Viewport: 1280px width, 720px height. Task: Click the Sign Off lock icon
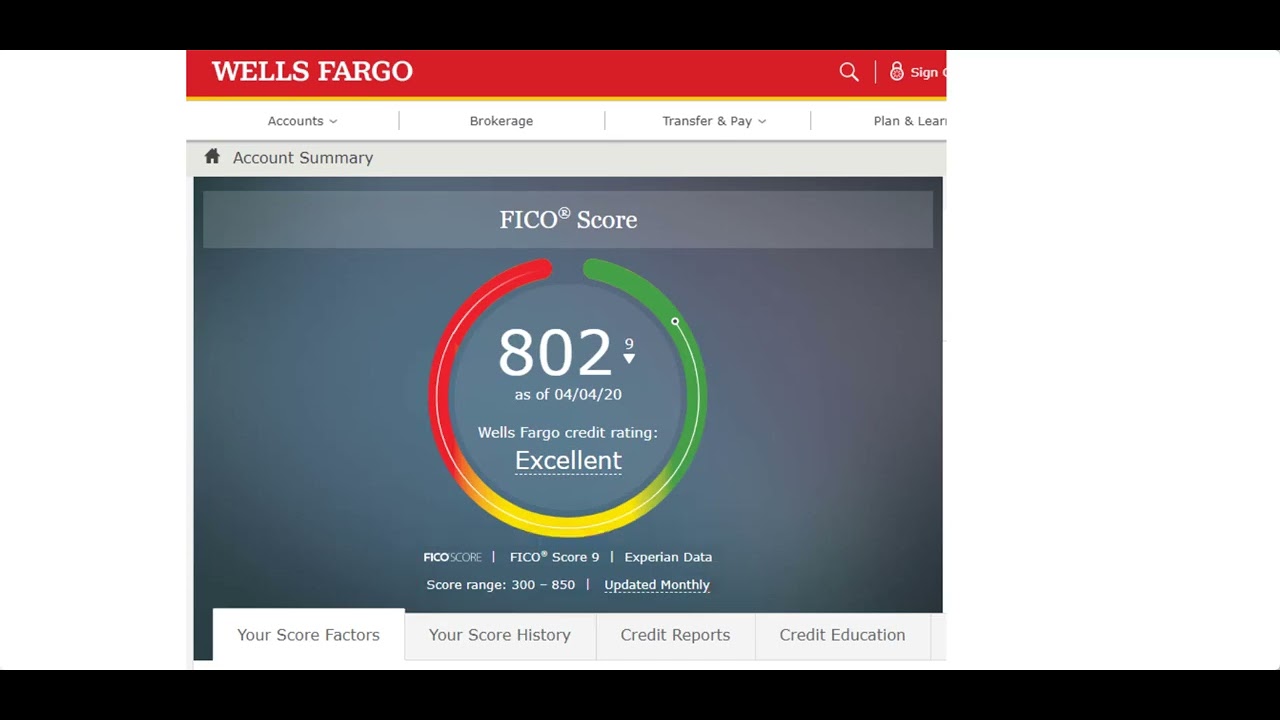point(896,72)
